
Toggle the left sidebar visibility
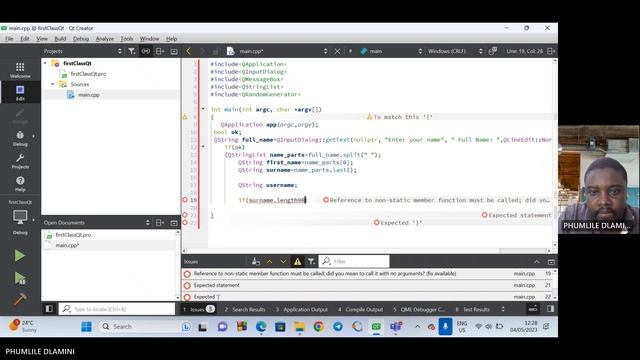tap(49, 309)
